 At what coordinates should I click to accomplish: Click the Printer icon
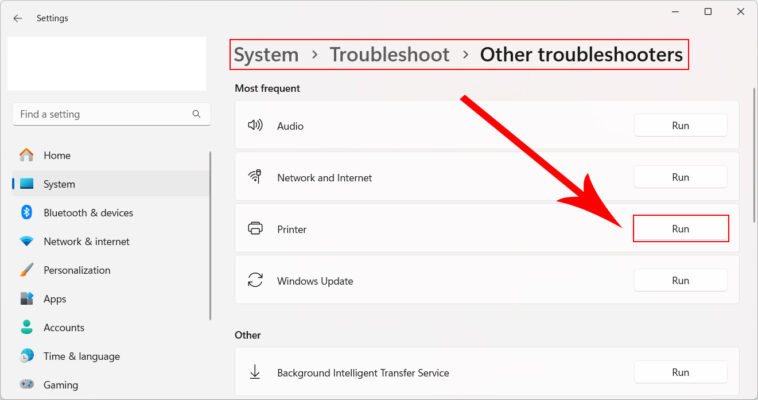(x=255, y=228)
